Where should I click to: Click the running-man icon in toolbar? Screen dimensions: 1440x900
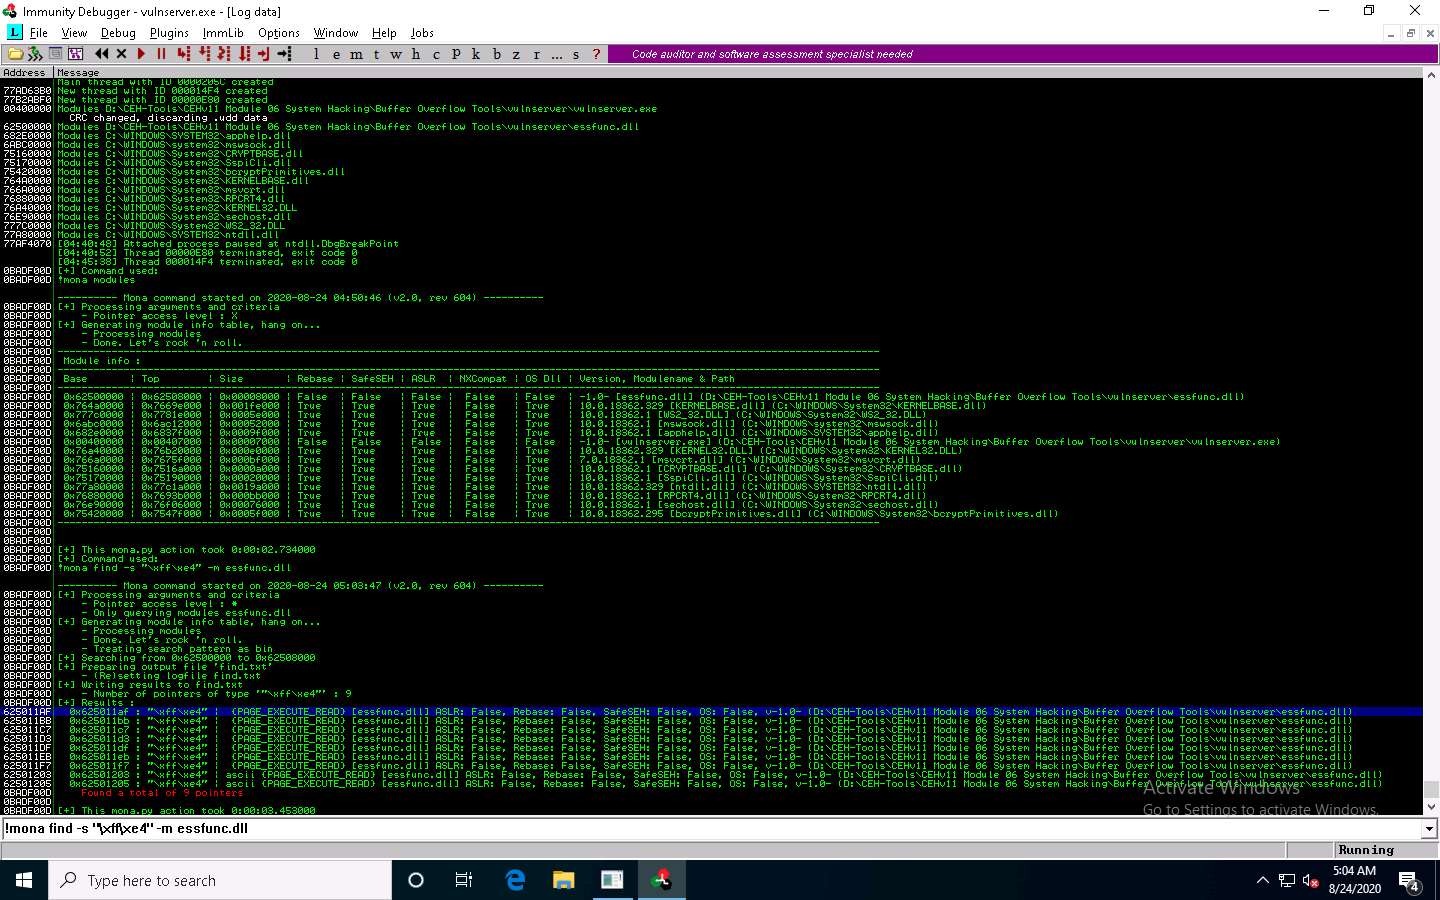click(35, 54)
